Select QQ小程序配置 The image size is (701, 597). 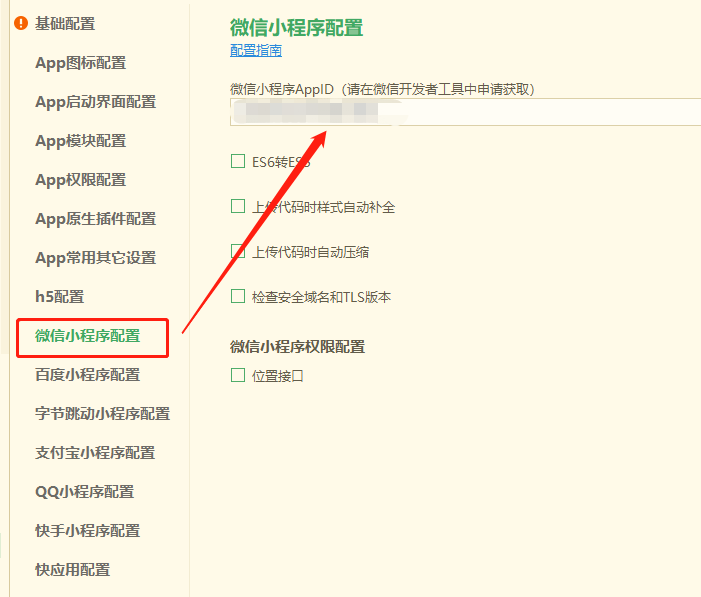(84, 492)
